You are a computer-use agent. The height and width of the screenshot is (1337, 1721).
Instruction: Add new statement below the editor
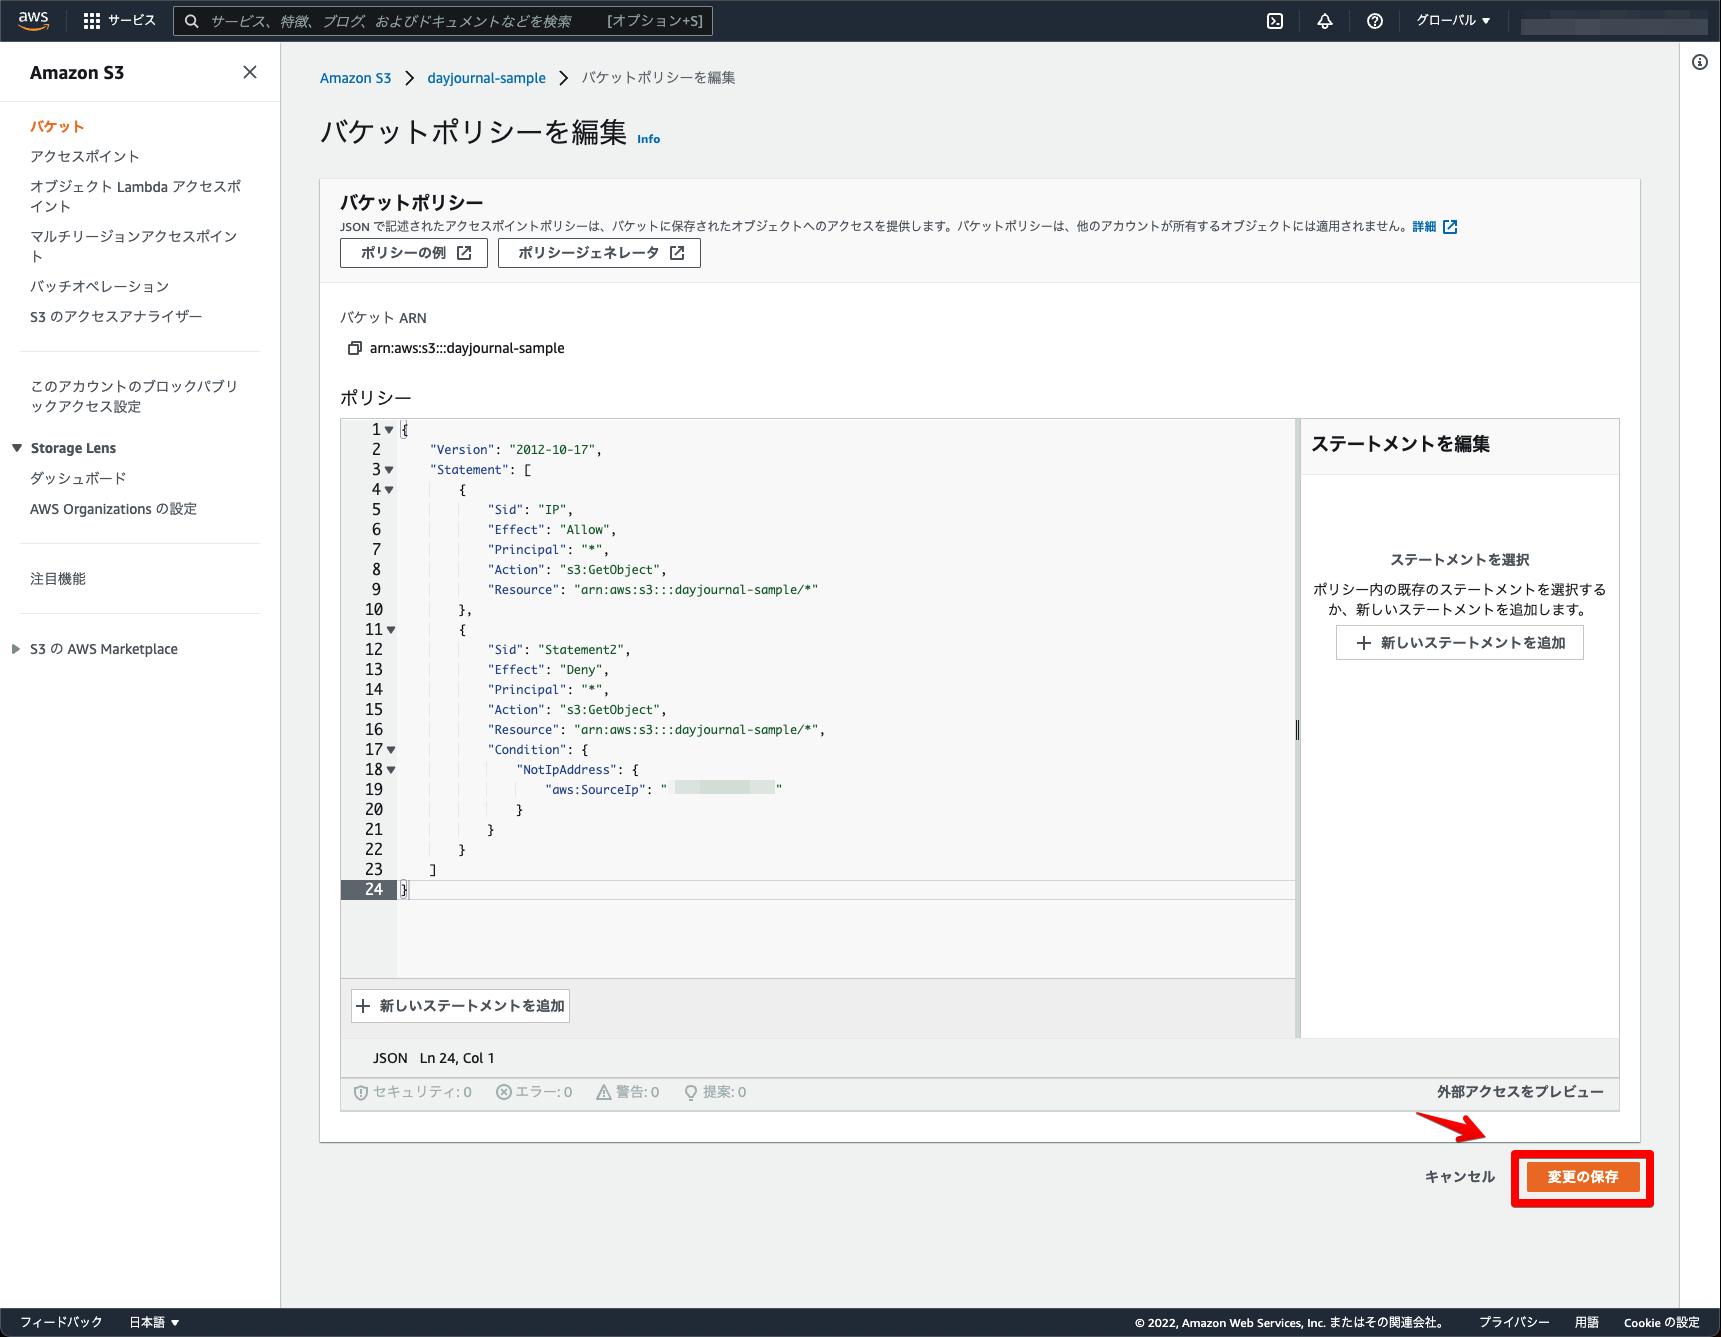(460, 1006)
